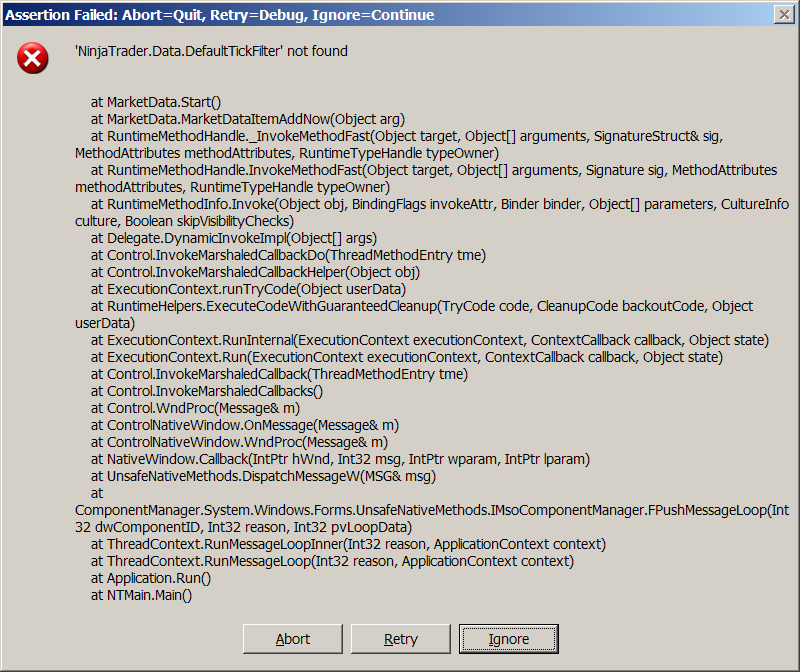Click the 'NinjaTrader.Data.DefaultTickFilter' not found message
800x672 pixels.
pyautogui.click(x=211, y=51)
